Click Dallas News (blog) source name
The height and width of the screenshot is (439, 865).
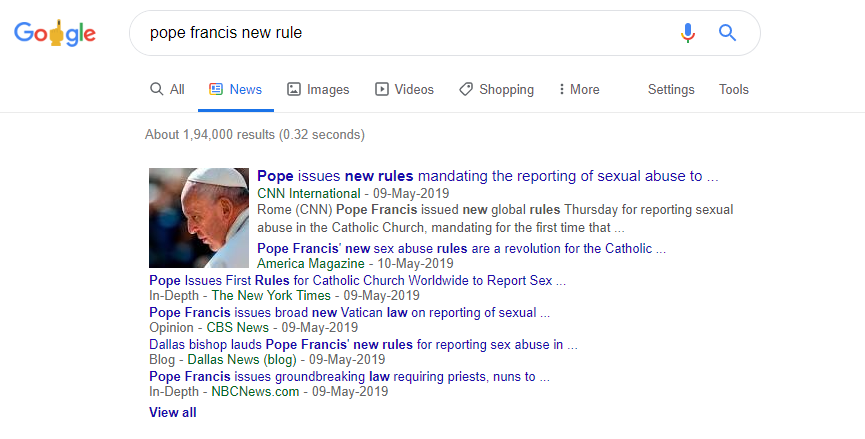[x=242, y=360]
